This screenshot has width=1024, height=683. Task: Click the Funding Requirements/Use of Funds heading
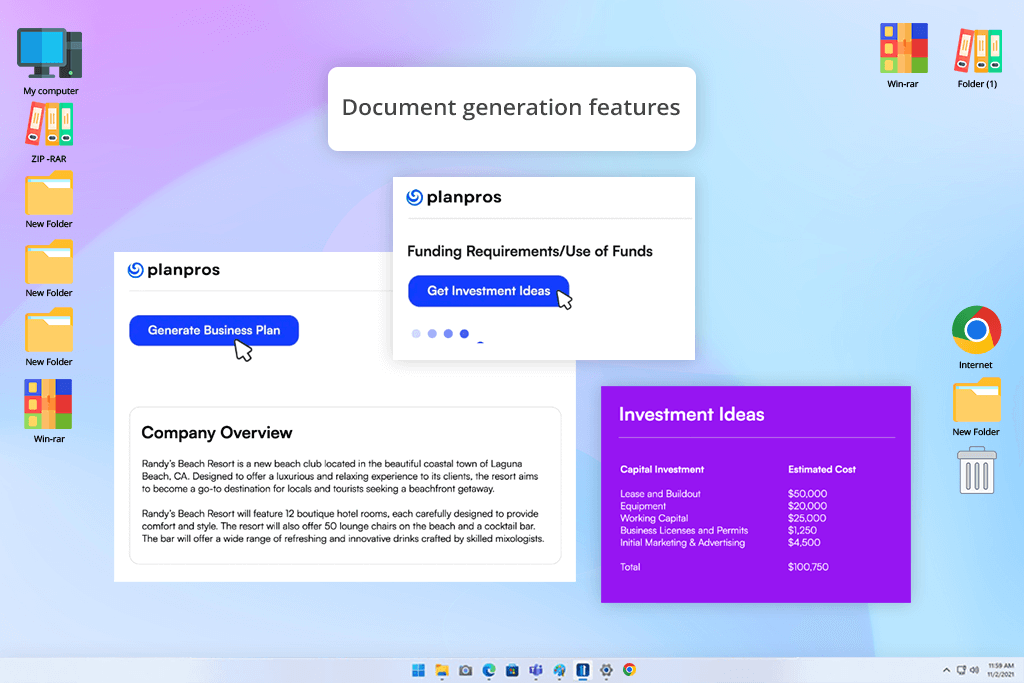[x=530, y=251]
